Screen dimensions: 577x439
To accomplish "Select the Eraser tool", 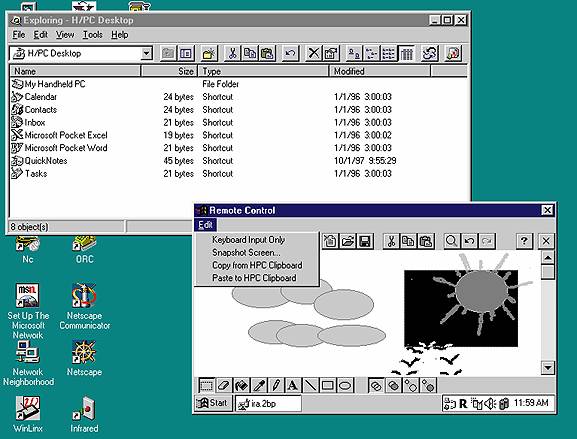I will pyautogui.click(x=224, y=386).
